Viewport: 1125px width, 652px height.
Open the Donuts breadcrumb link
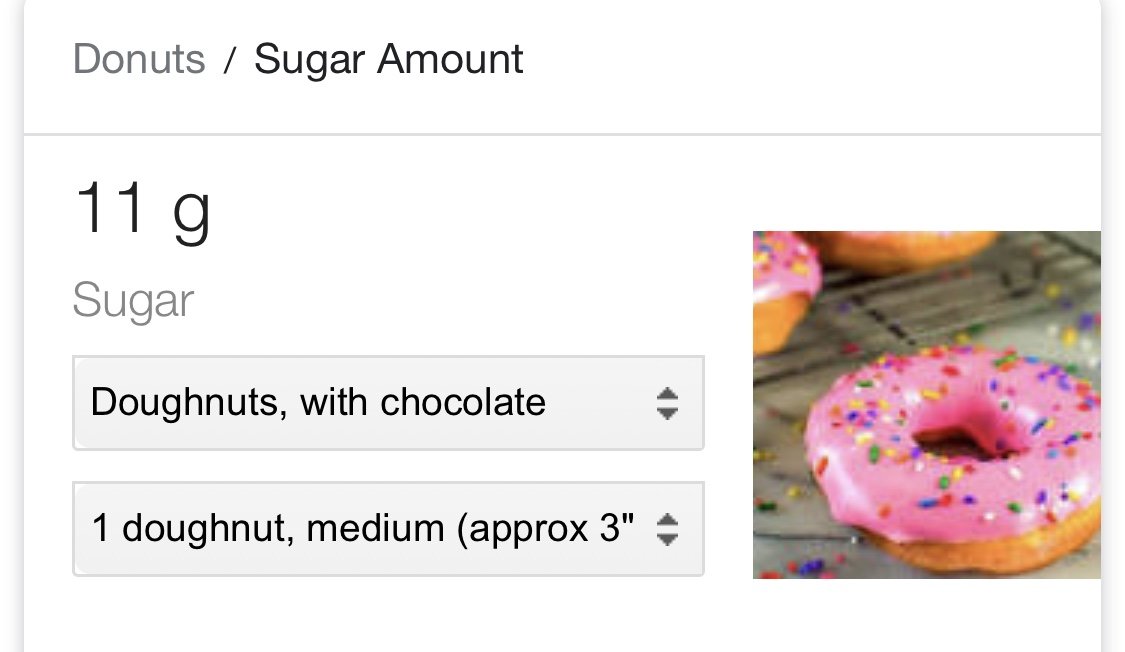pos(139,59)
